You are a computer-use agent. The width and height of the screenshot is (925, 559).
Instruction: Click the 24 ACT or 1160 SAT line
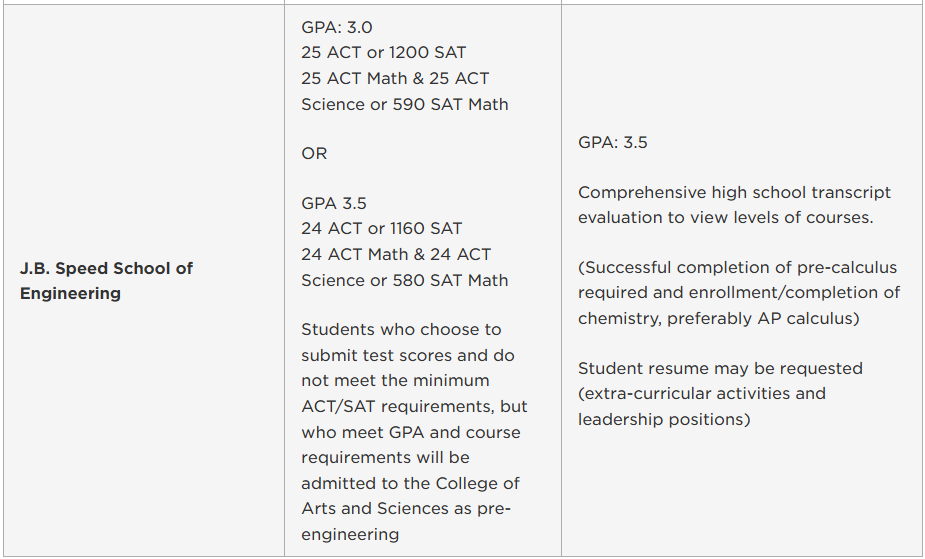click(382, 228)
